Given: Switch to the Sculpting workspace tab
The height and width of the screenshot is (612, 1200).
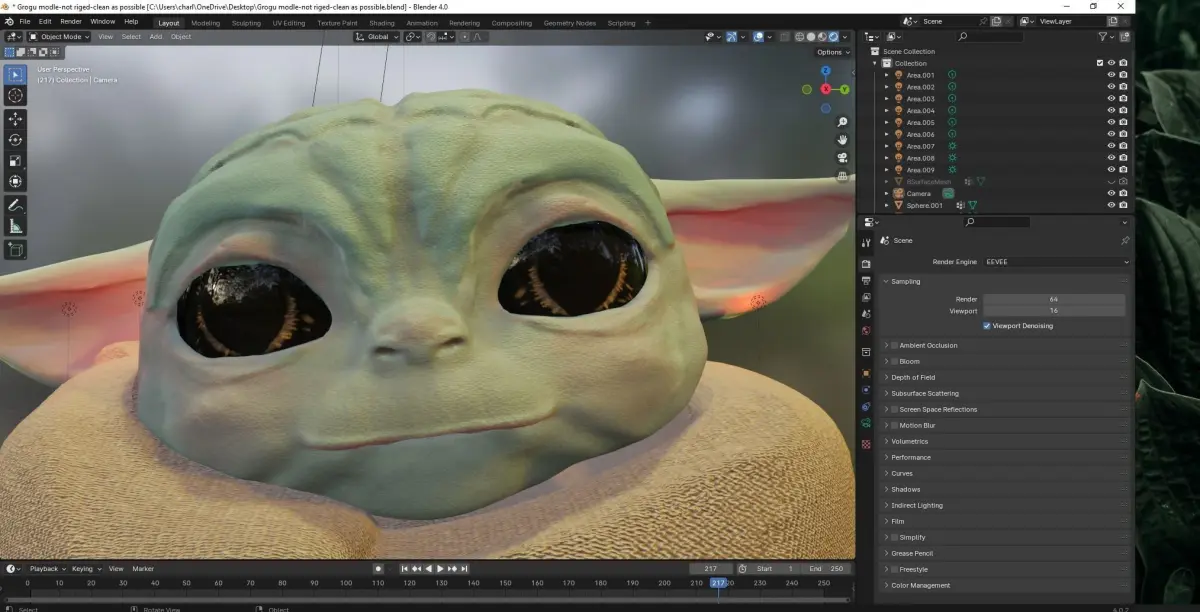Looking at the screenshot, I should tap(246, 22).
